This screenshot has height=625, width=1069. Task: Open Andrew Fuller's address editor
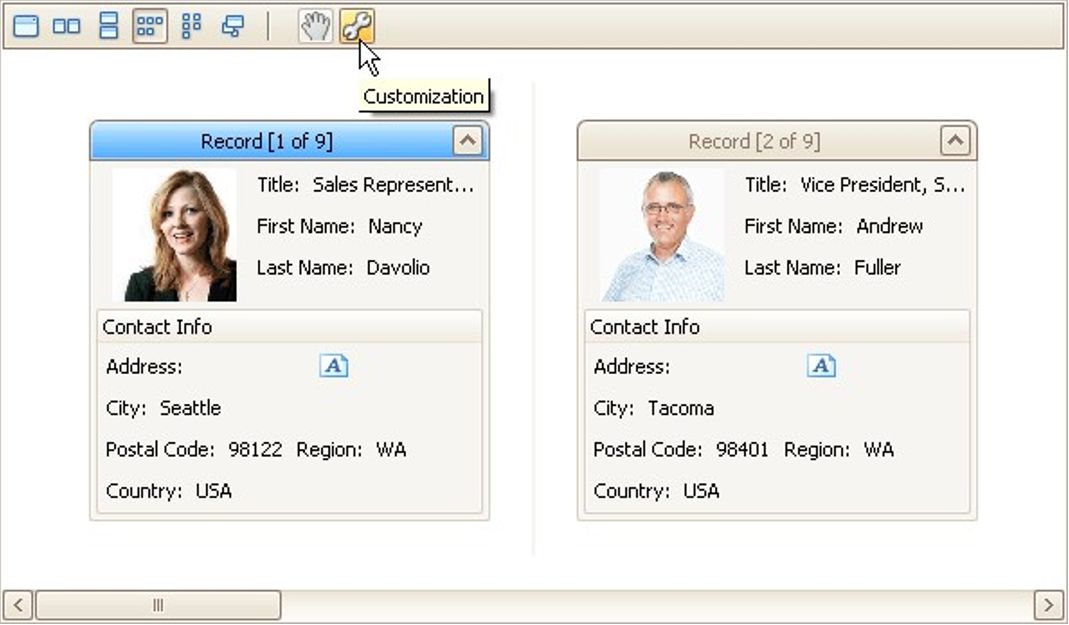pos(820,365)
